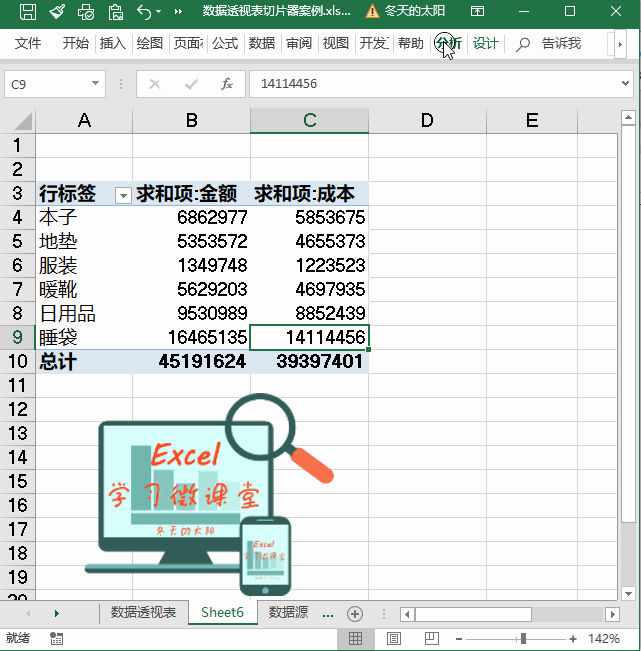This screenshot has height=651, width=641.
Task: Click the format painter brush icon
Action: pos(57,11)
